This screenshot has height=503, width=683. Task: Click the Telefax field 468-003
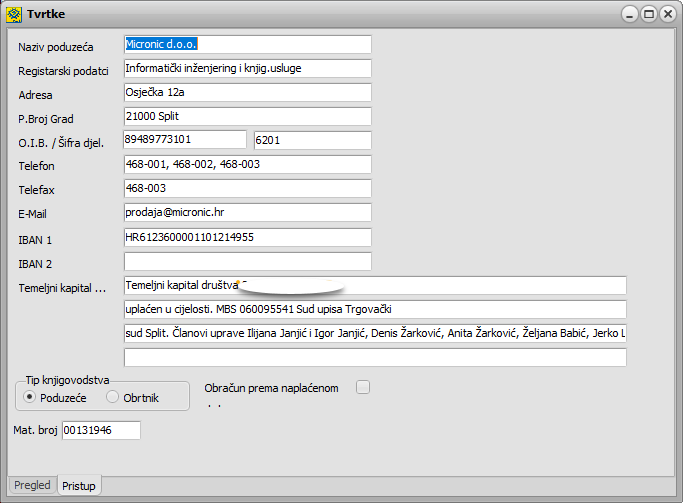tap(247, 188)
